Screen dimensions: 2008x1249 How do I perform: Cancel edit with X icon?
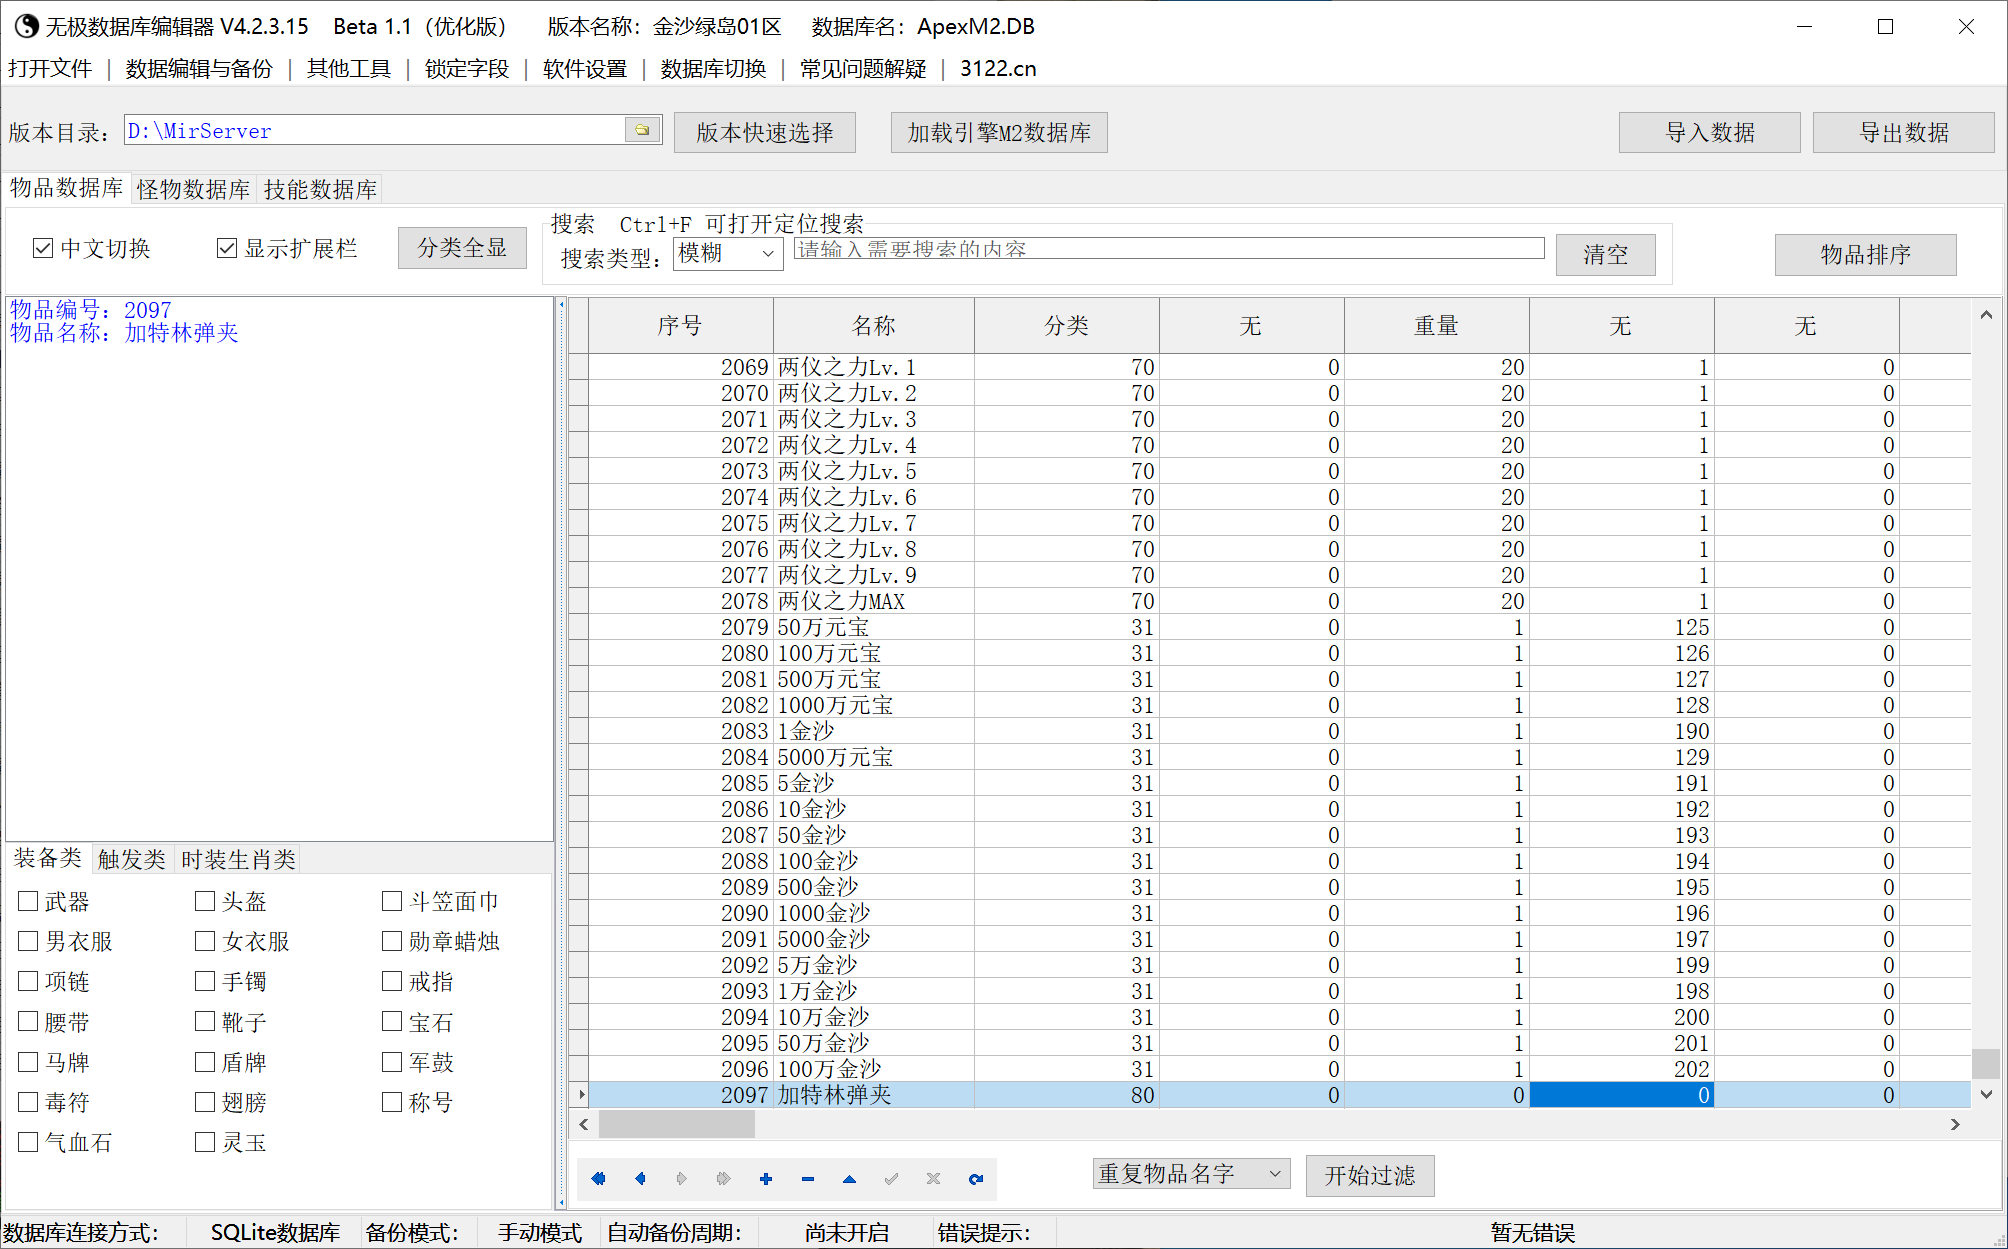(x=933, y=1178)
